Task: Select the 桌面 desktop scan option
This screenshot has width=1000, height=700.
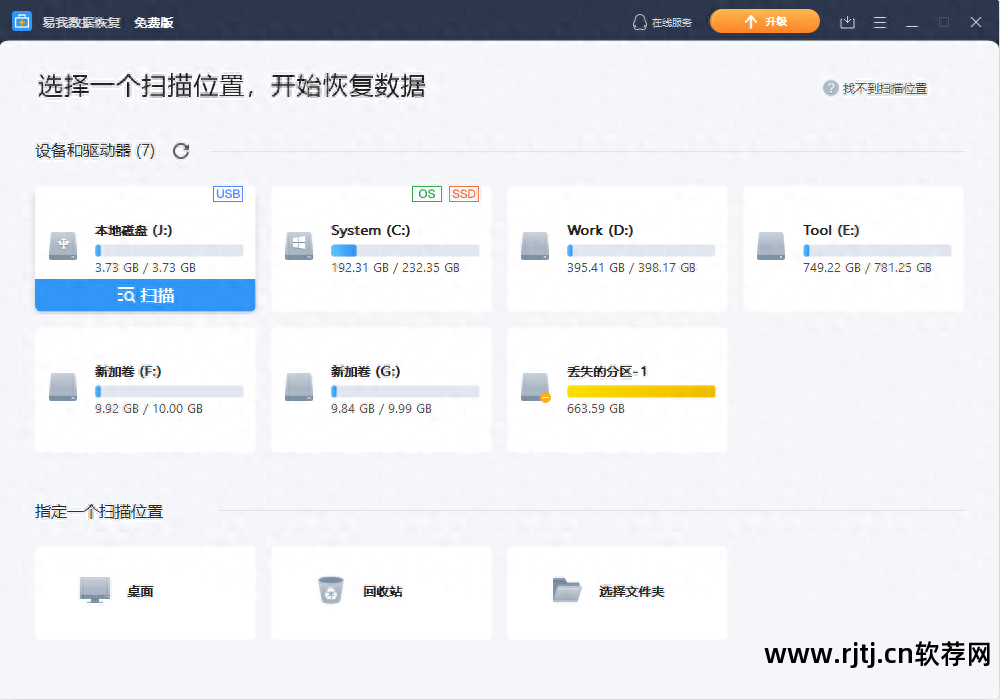Action: point(145,592)
